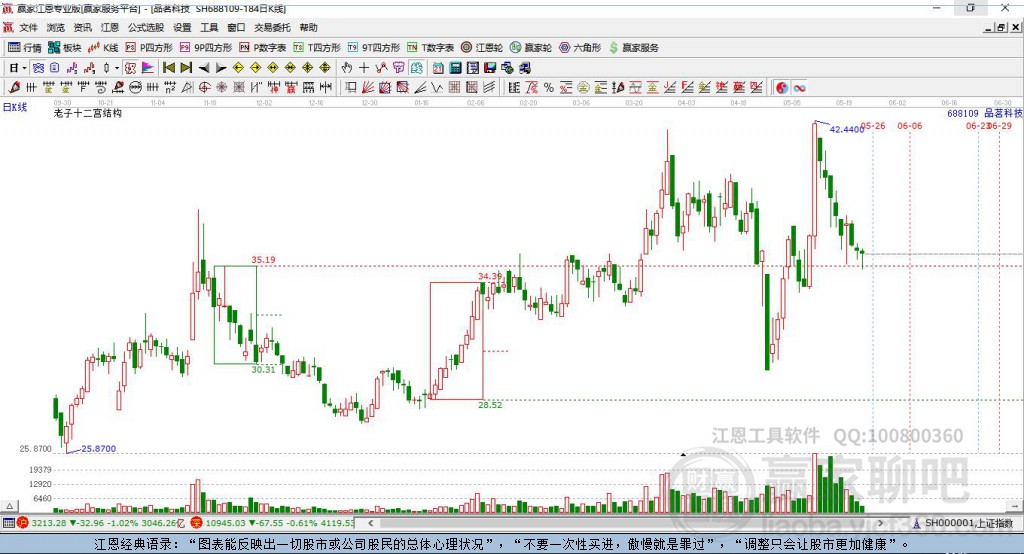Open the P四方形 tool
Viewport: 1024px width, 554px height.
tap(149, 48)
